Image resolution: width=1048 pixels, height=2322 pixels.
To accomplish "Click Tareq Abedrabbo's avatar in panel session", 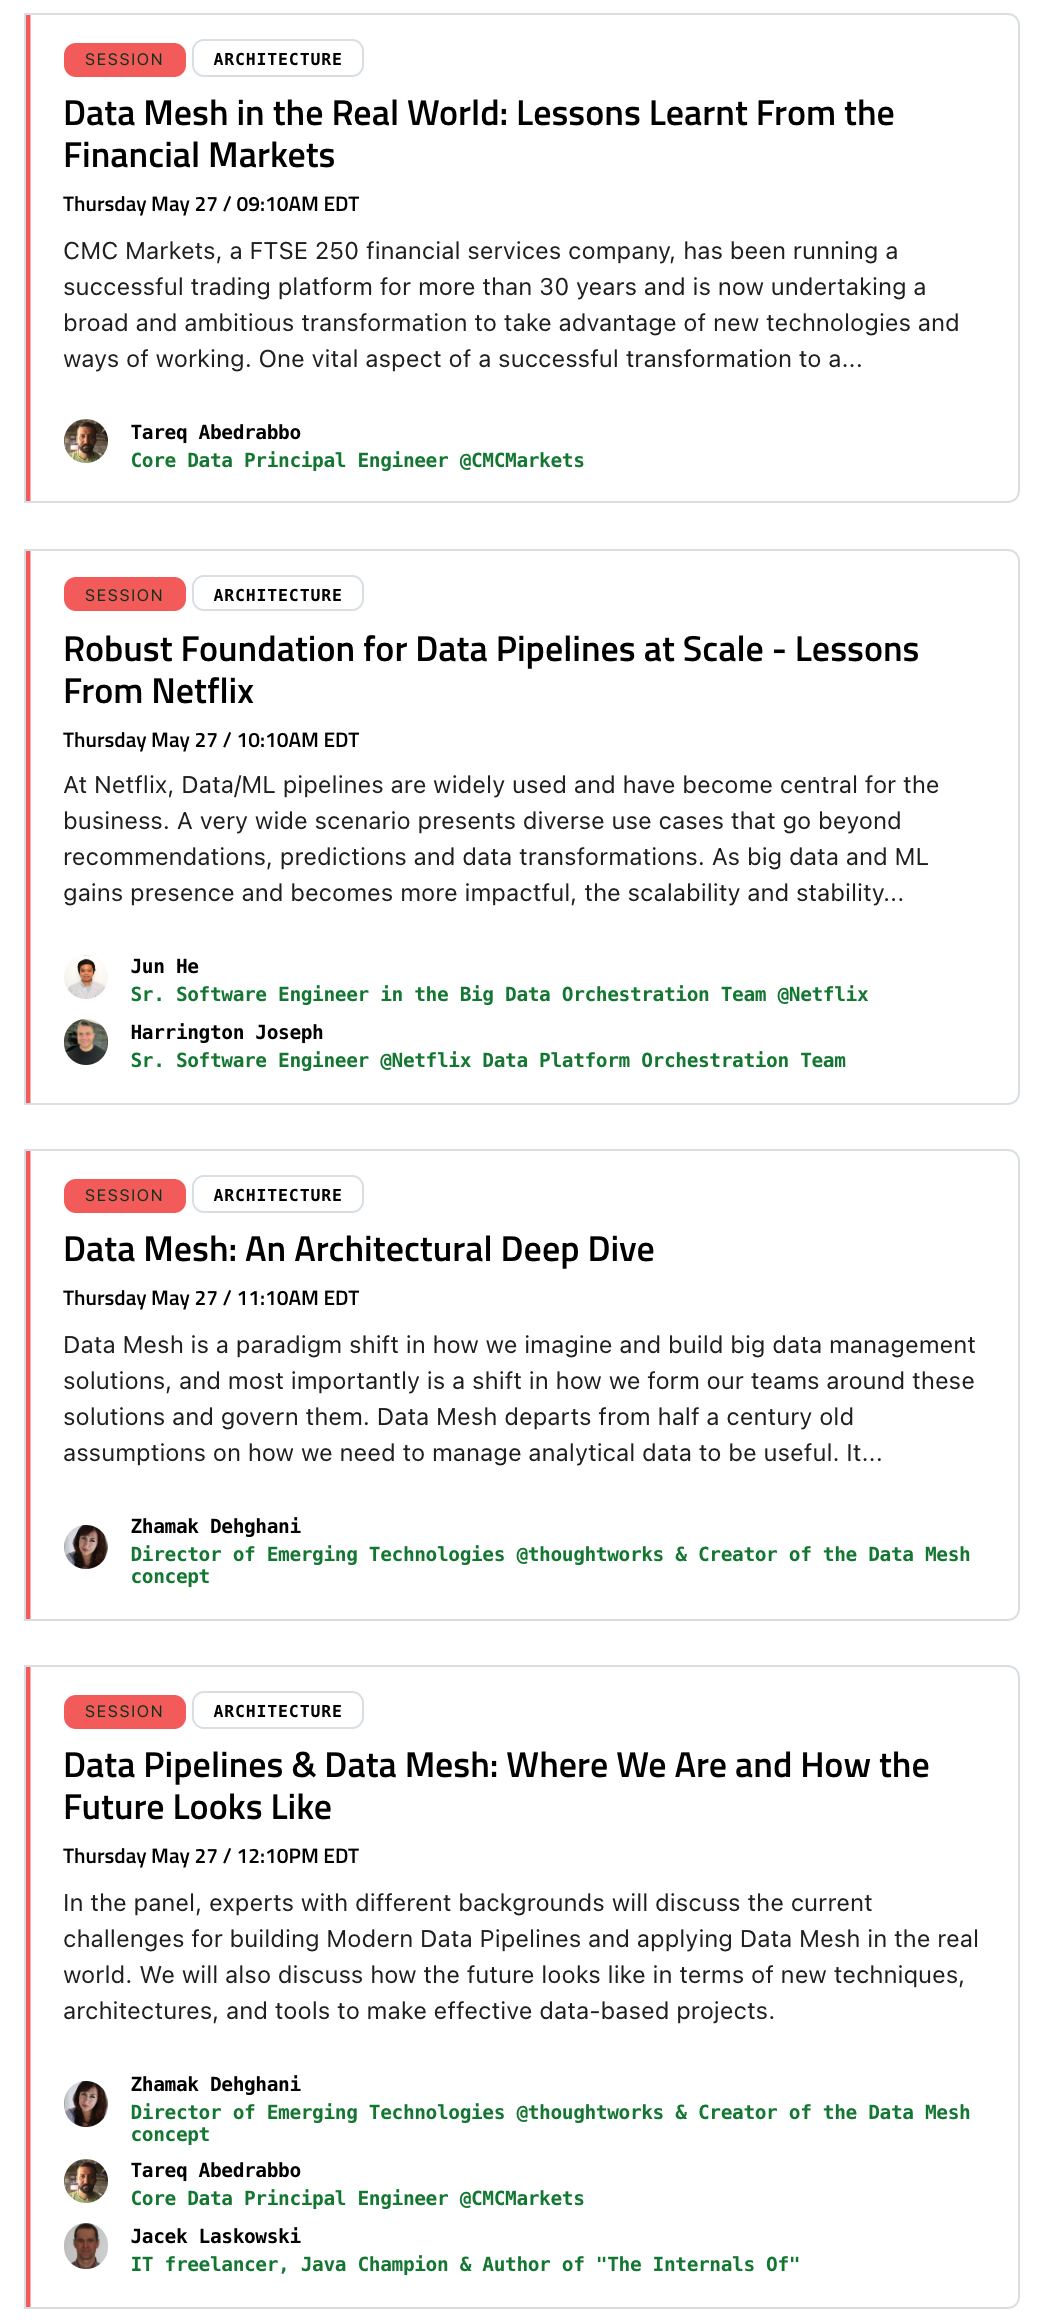I will pos(86,2180).
